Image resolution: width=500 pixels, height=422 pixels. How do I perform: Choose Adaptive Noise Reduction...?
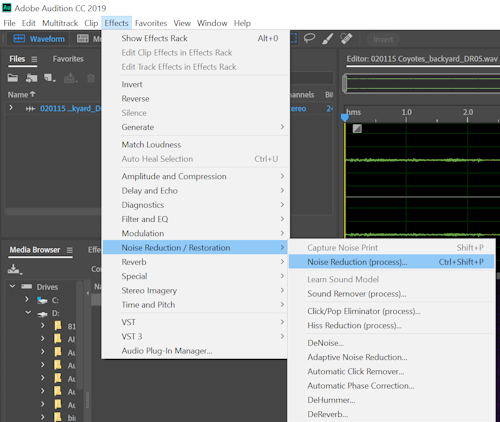tap(391, 357)
